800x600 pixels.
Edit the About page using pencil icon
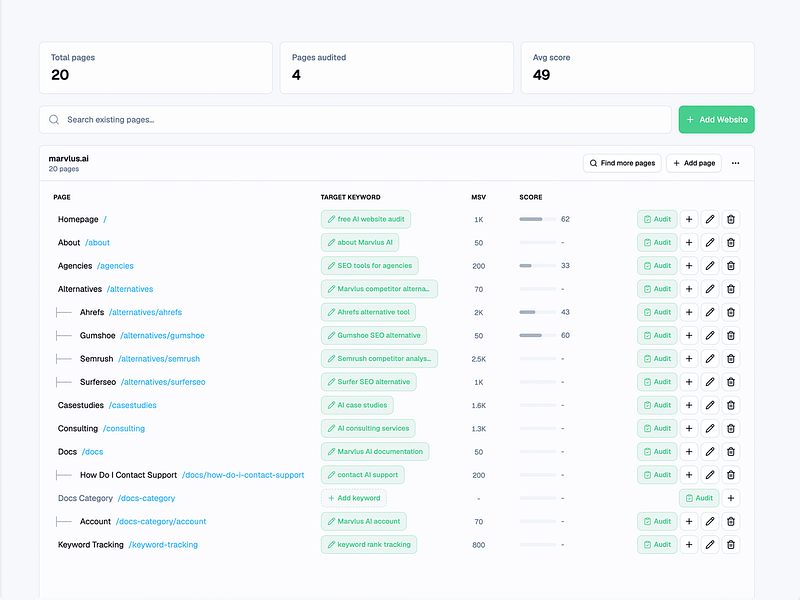tap(710, 242)
